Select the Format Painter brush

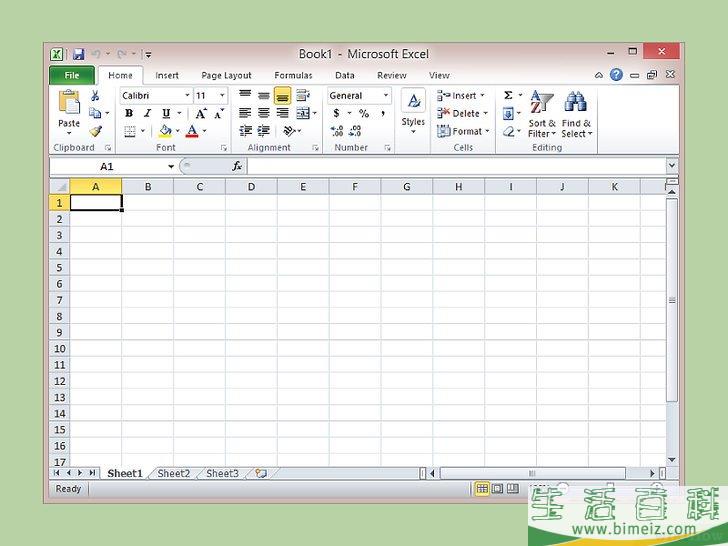coord(96,131)
